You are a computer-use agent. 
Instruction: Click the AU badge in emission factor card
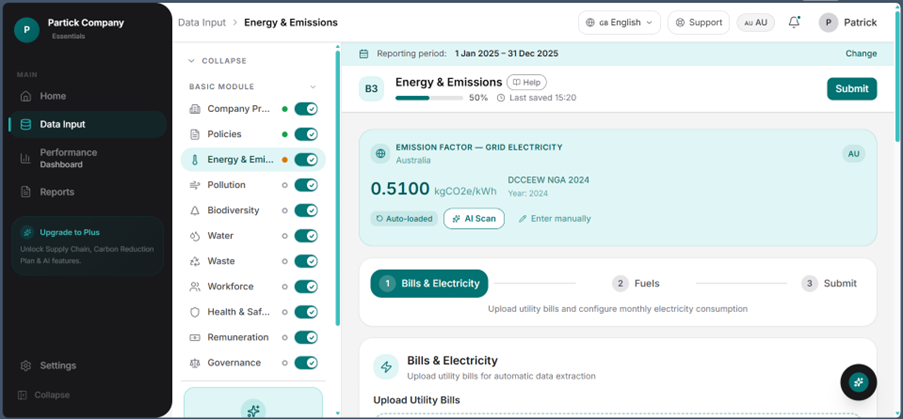[853, 154]
